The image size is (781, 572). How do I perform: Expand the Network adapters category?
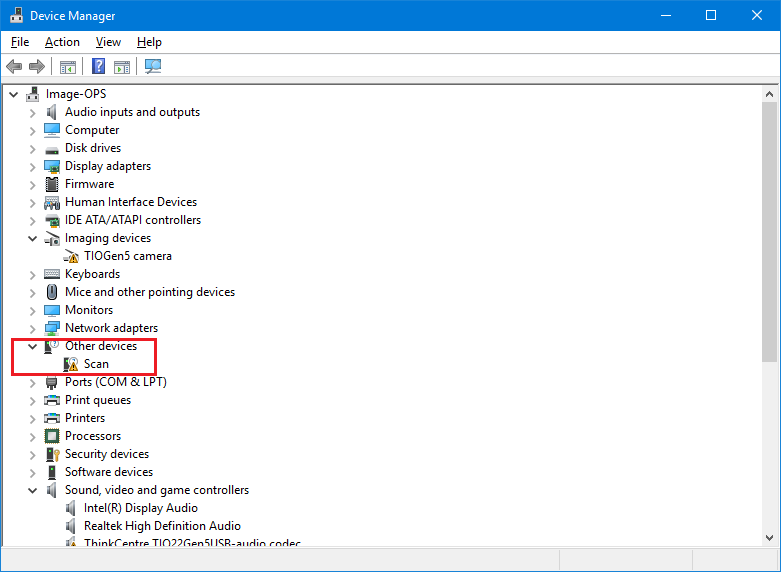coord(32,328)
